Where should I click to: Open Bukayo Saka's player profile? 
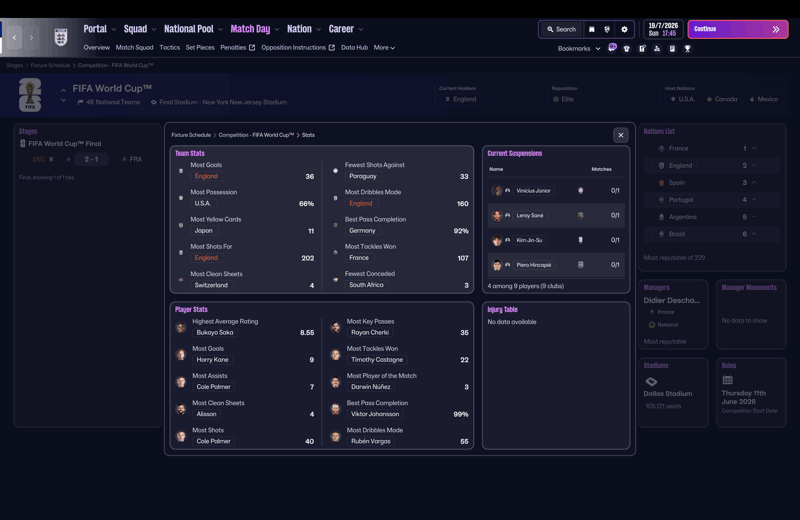(x=214, y=332)
